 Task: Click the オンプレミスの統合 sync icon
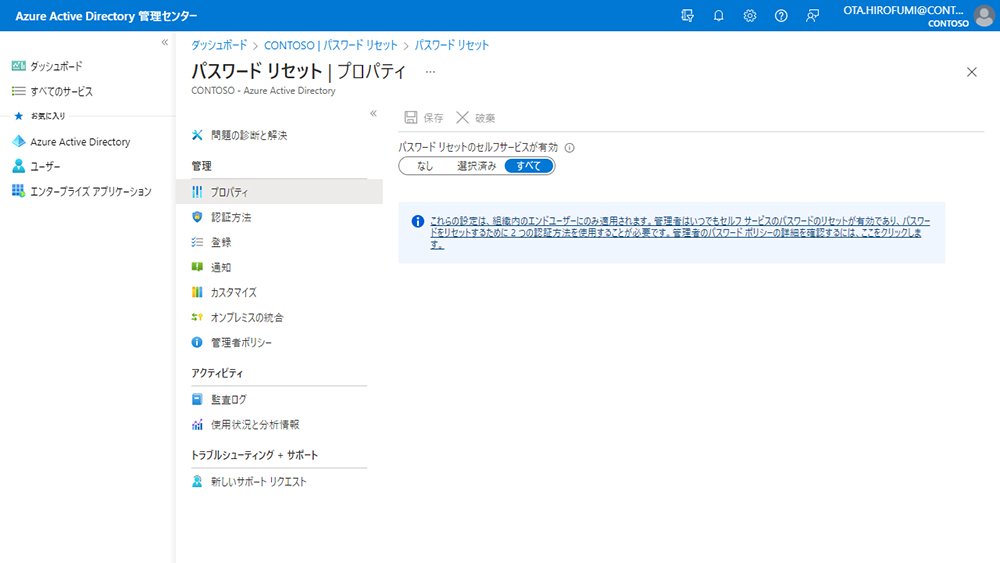197,317
